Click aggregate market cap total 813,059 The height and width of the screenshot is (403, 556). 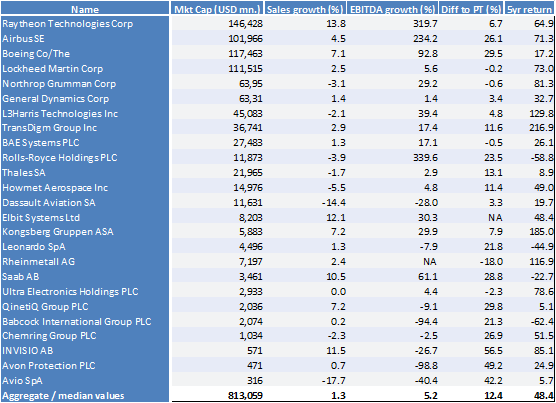pos(245,396)
